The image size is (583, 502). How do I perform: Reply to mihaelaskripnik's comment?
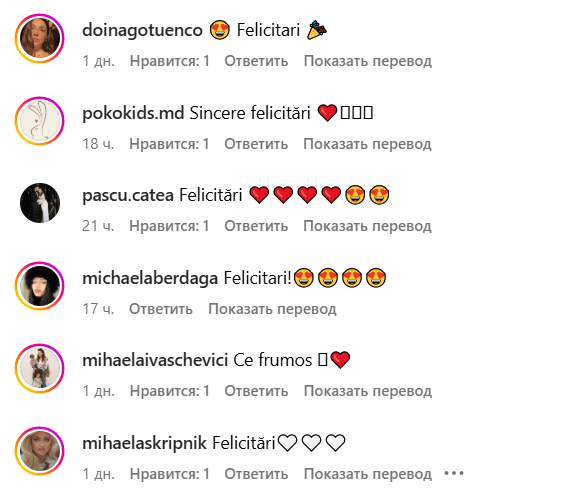[256, 474]
